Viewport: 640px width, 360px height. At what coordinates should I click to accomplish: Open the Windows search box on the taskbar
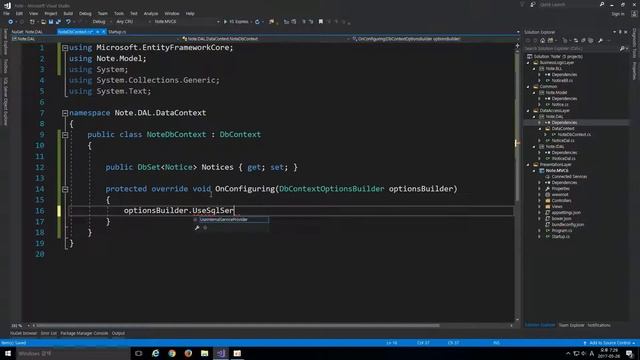[x=73, y=353]
